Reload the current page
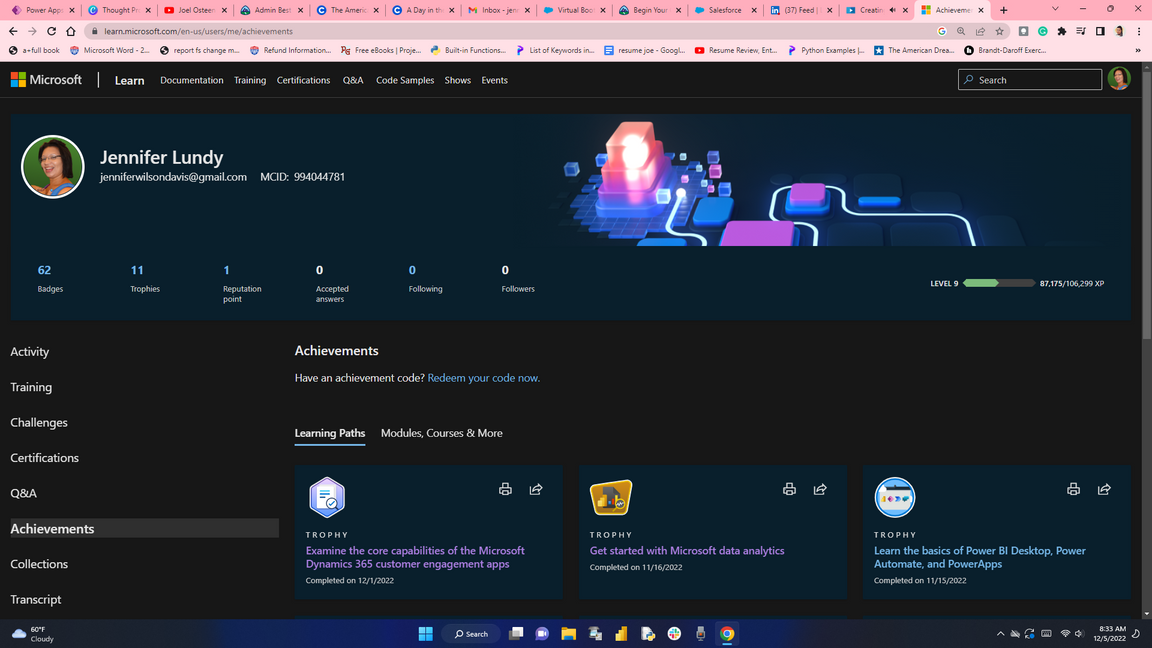The height and width of the screenshot is (648, 1152). click(x=51, y=32)
